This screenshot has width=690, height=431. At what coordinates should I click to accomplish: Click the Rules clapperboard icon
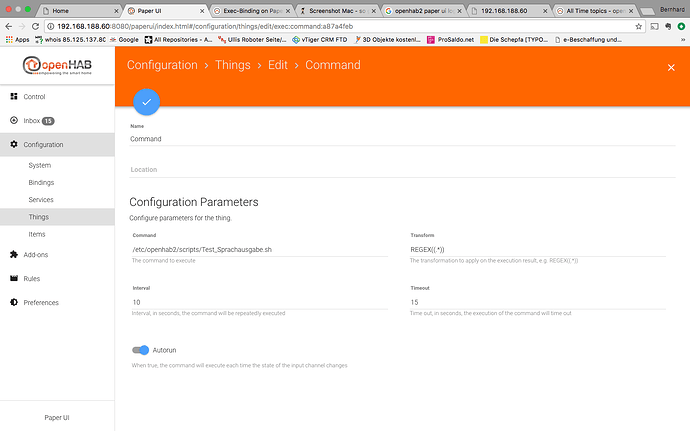pos(14,278)
